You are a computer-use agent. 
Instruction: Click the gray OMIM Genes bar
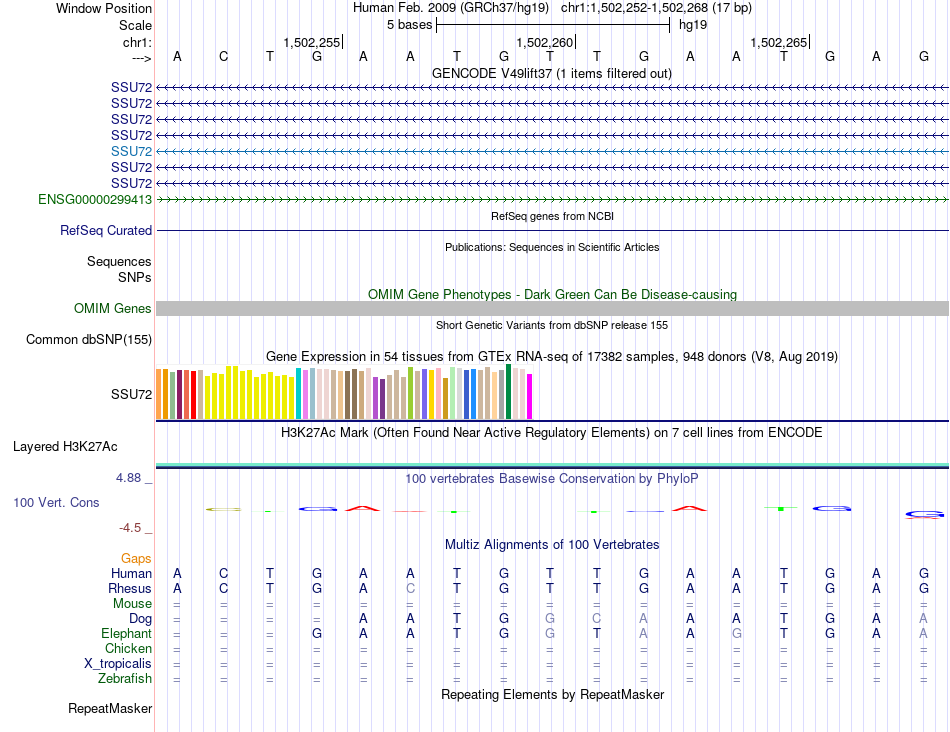(552, 309)
